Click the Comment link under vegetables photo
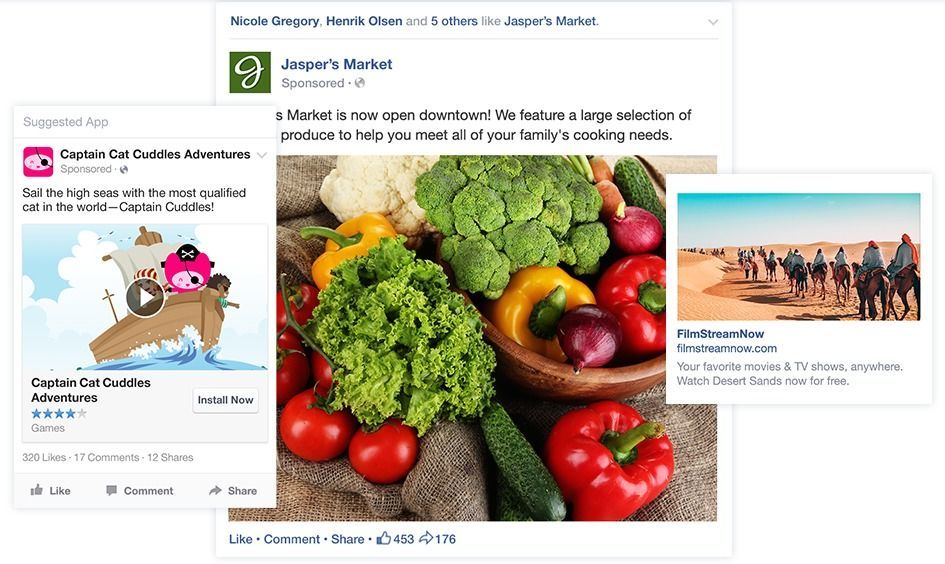Viewport: 945px width, 564px height. tap(292, 539)
